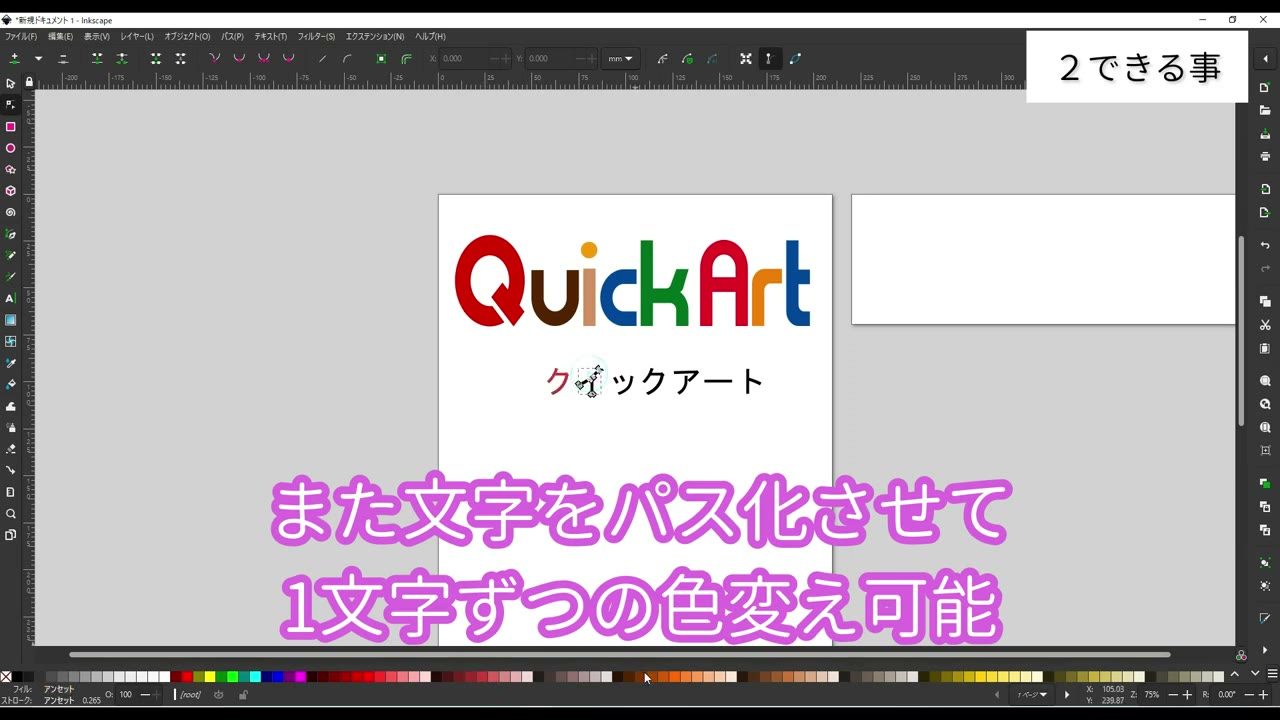
Task: Select the Text tool
Action: pyautogui.click(x=11, y=298)
